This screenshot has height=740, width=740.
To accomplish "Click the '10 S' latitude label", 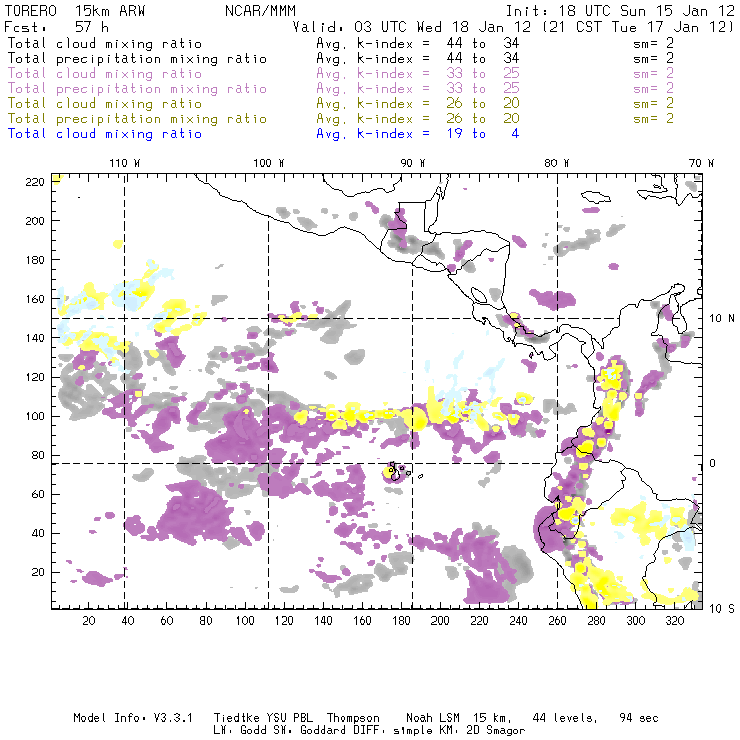I will (x=722, y=609).
